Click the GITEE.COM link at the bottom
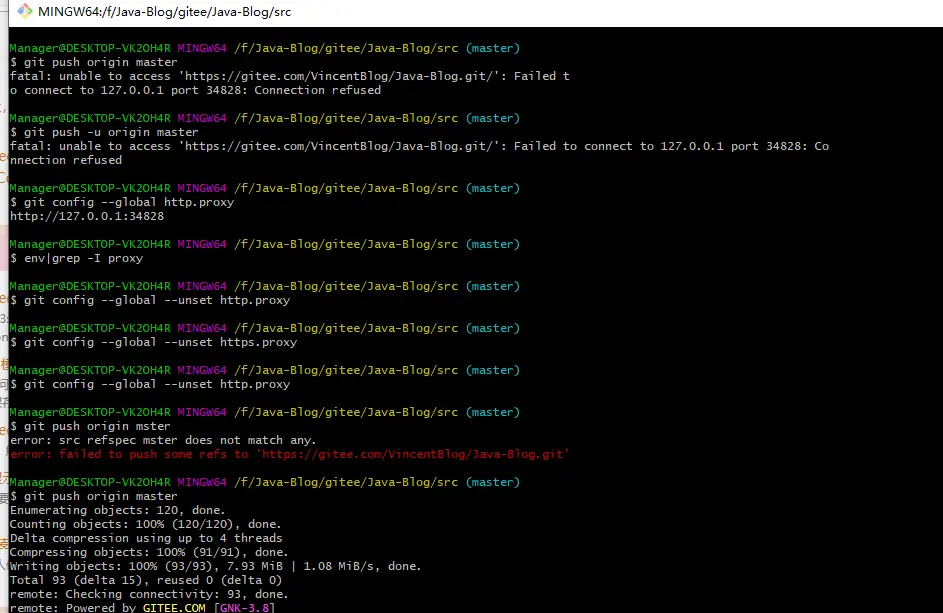Screen dimensions: 943x613 [x=174, y=607]
